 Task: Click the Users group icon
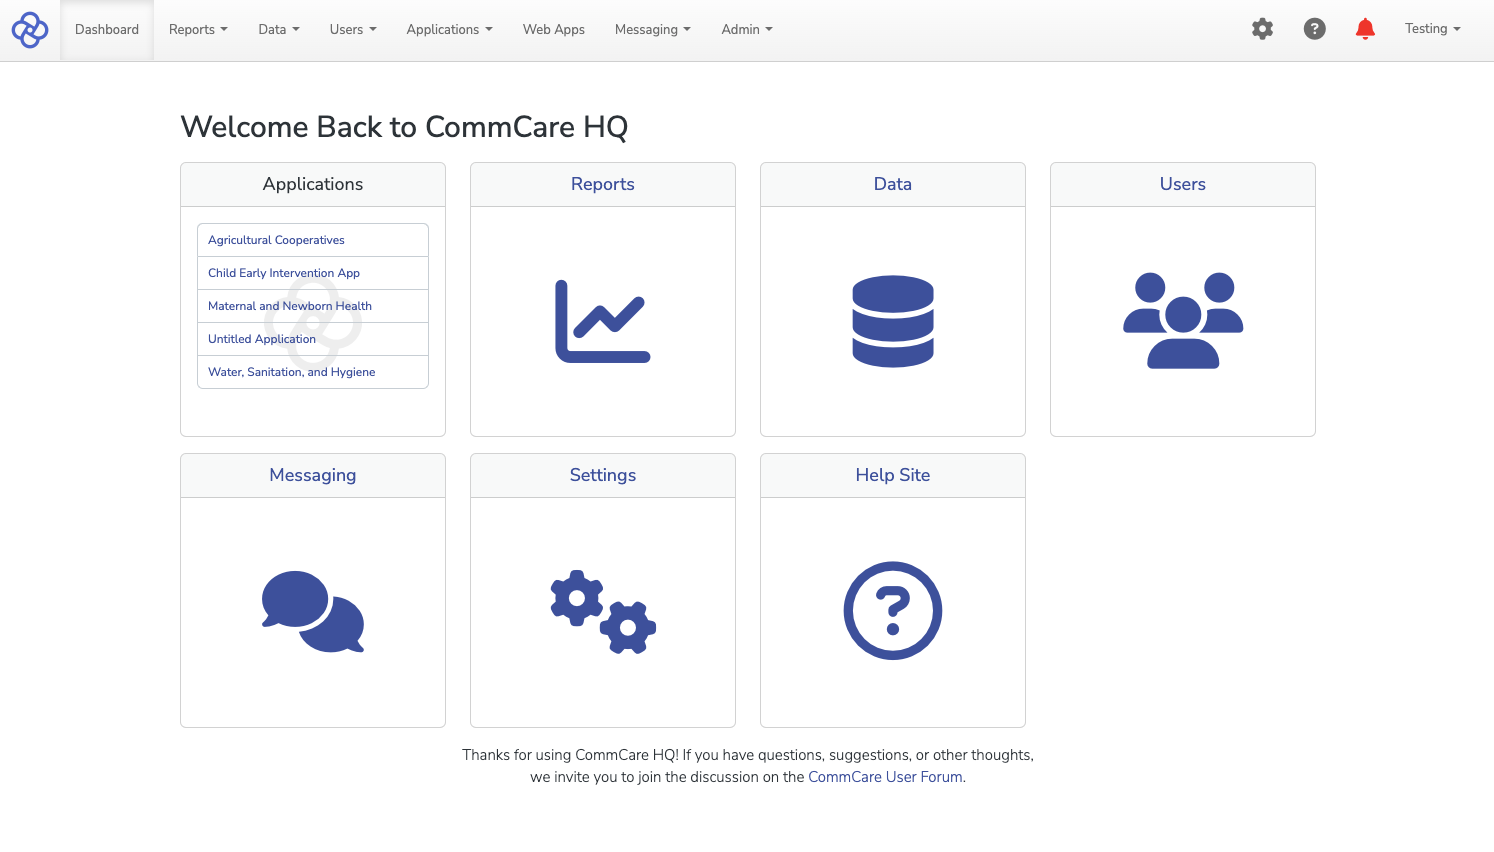(1183, 321)
